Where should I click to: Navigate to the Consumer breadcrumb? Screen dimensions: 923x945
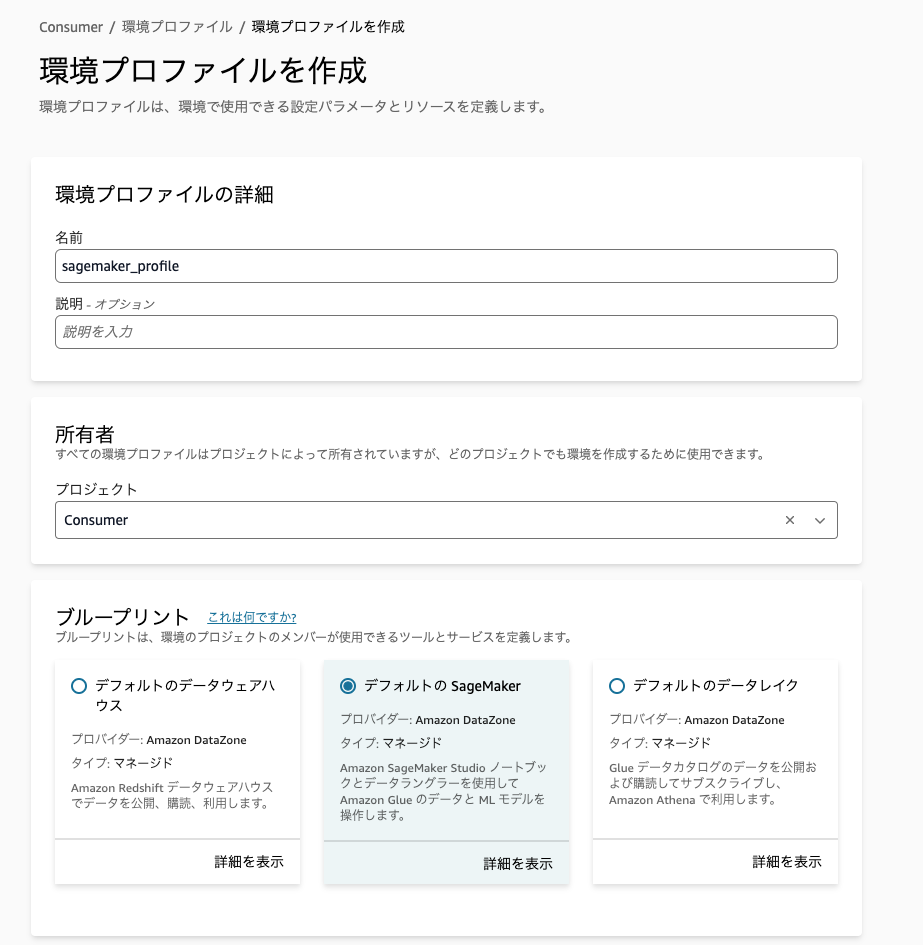(x=70, y=28)
